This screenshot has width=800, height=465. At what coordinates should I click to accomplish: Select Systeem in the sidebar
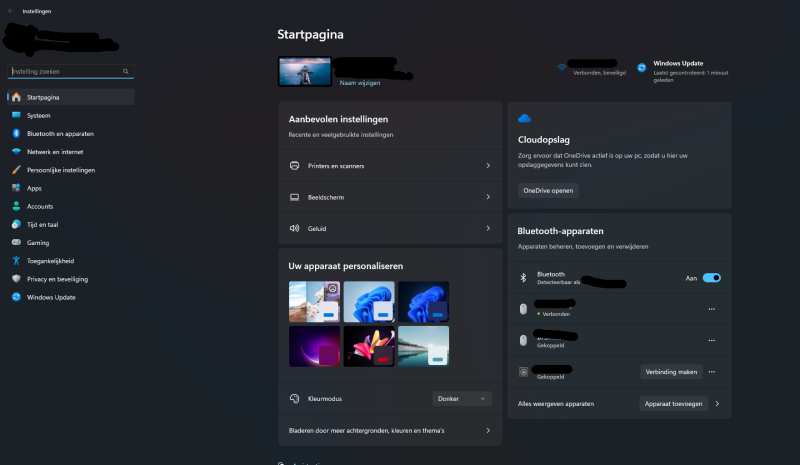coord(38,116)
